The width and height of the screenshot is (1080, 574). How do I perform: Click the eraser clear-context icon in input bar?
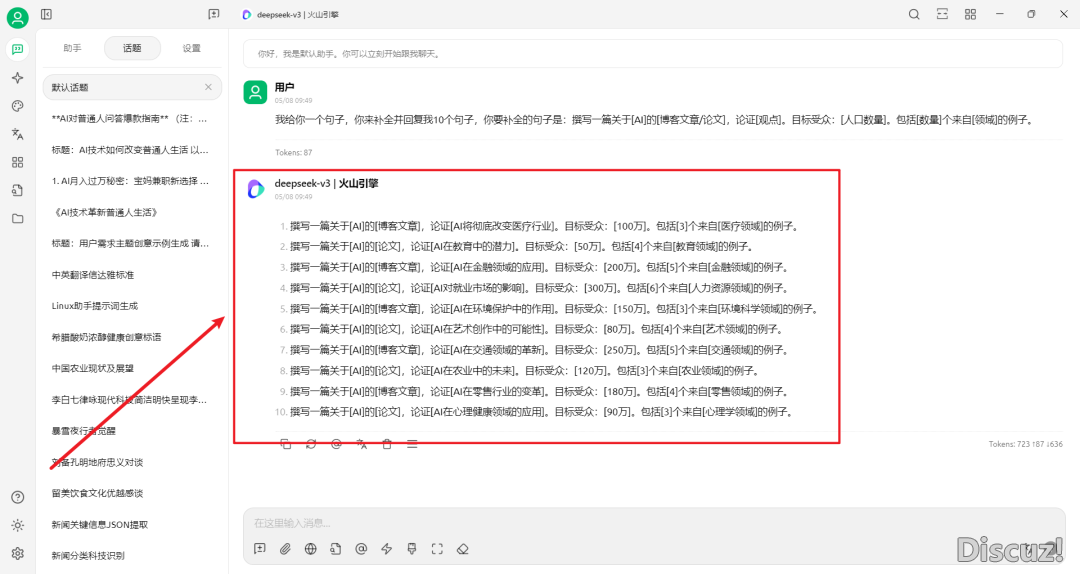462,548
